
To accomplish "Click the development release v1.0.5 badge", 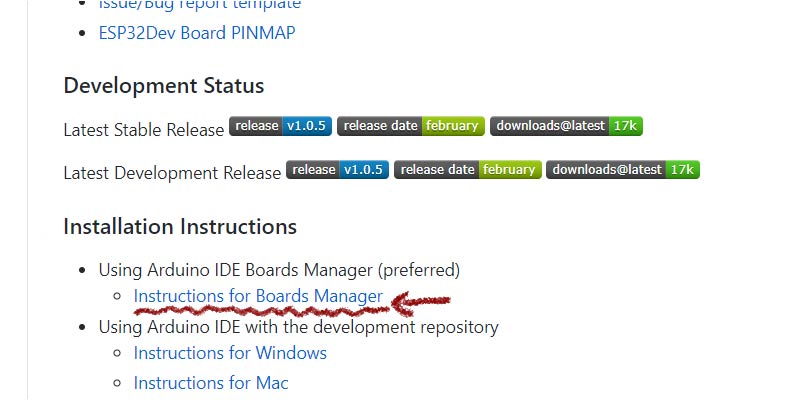I will 337,170.
